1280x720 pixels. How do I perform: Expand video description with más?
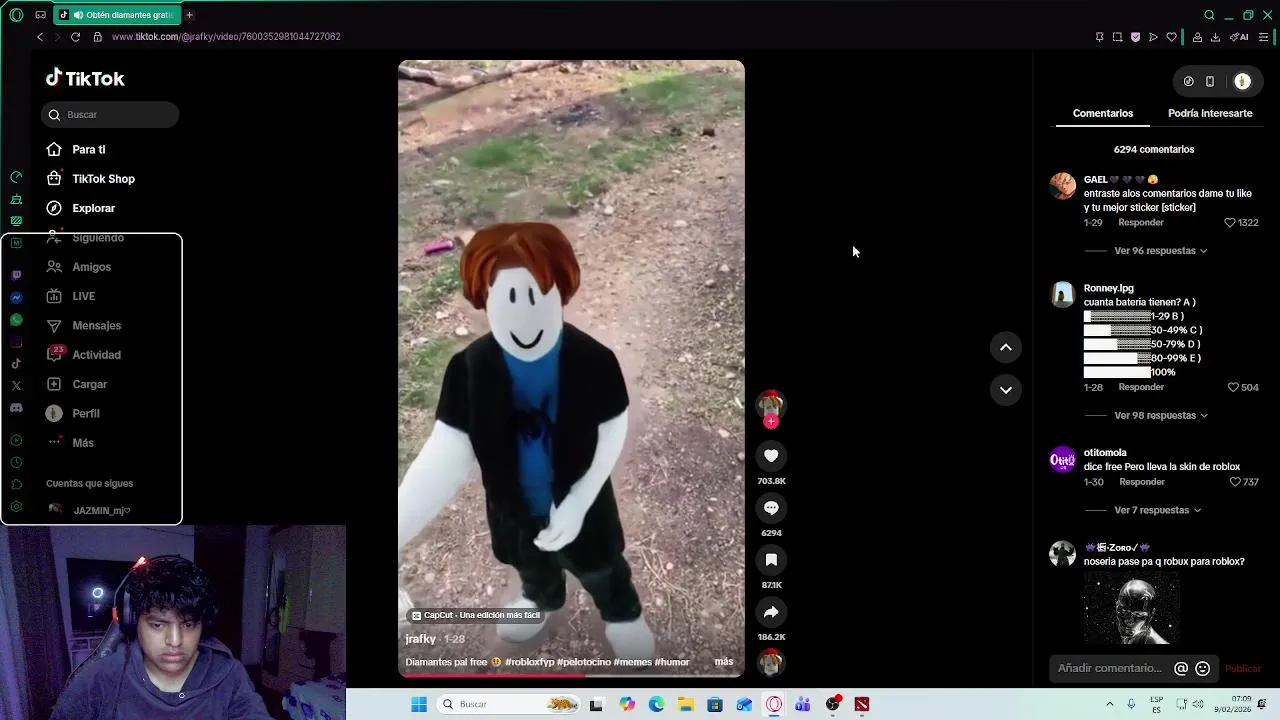pos(724,662)
